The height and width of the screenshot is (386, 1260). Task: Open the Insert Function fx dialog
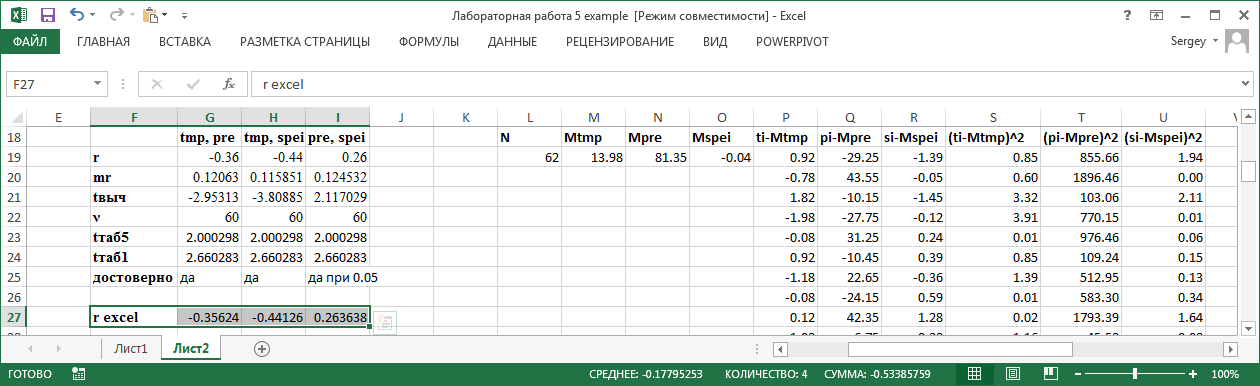pyautogui.click(x=228, y=84)
